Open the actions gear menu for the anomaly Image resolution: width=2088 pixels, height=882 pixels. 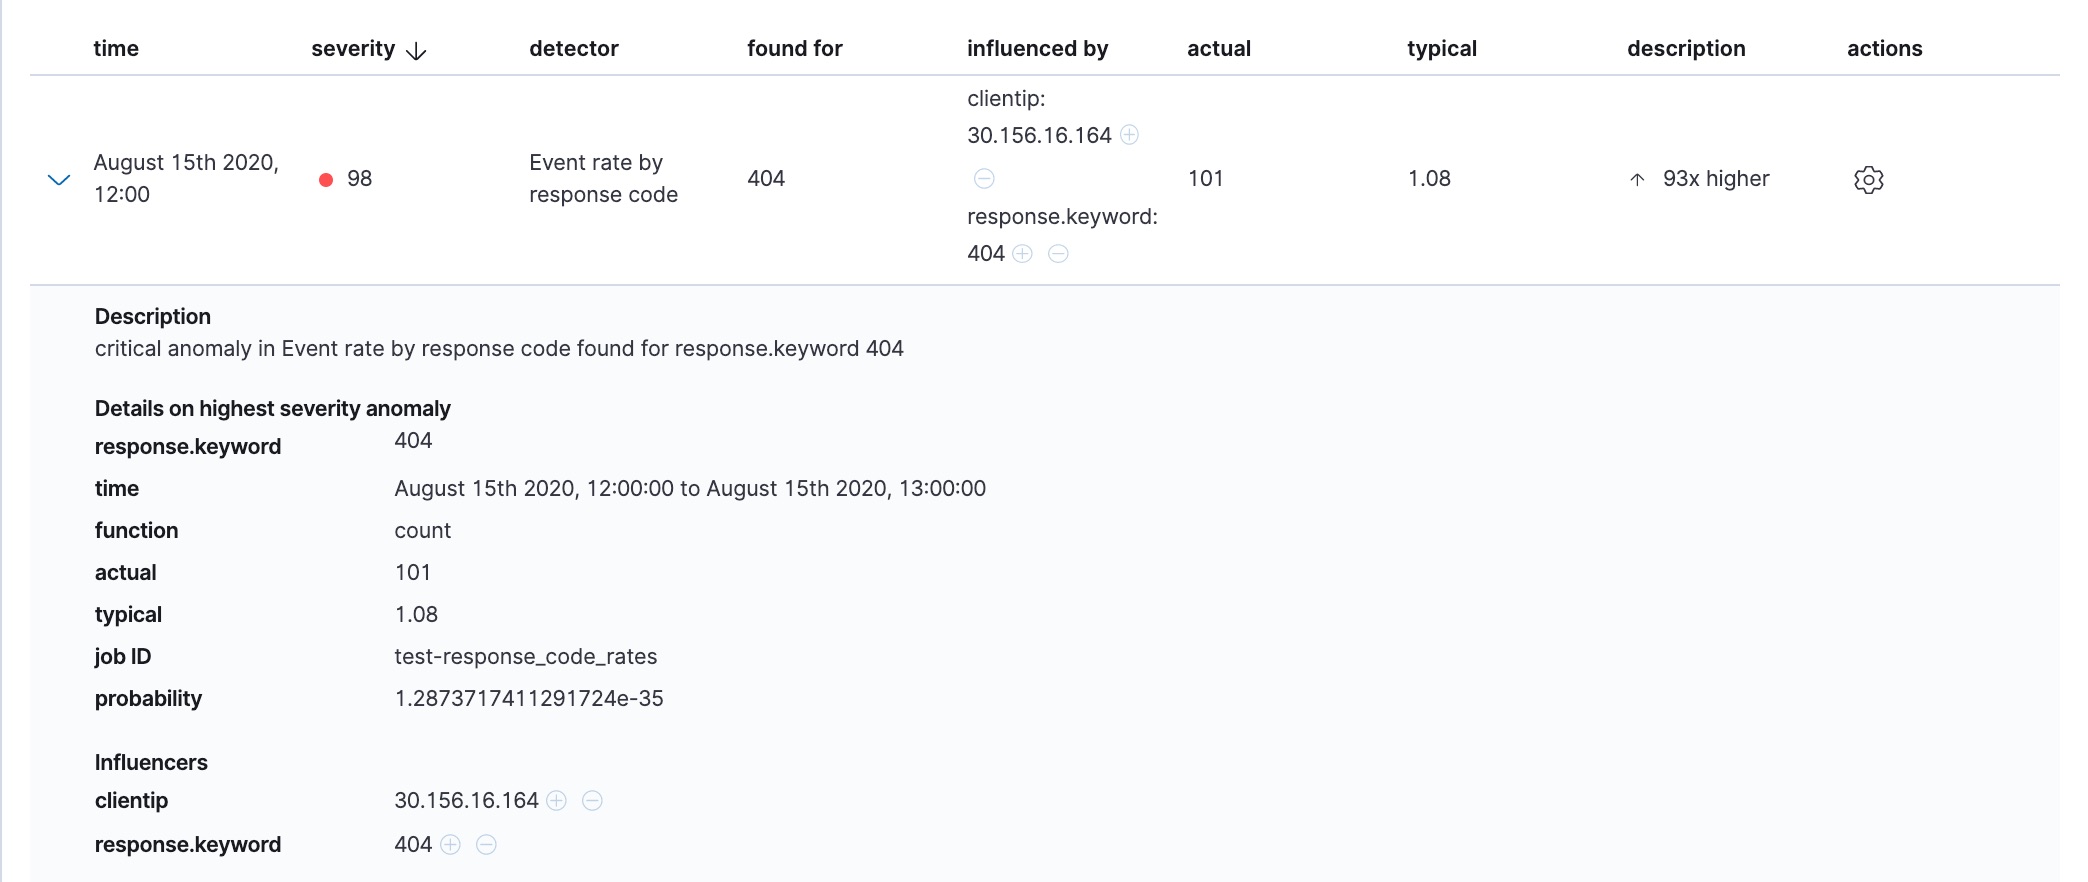pos(1869,179)
